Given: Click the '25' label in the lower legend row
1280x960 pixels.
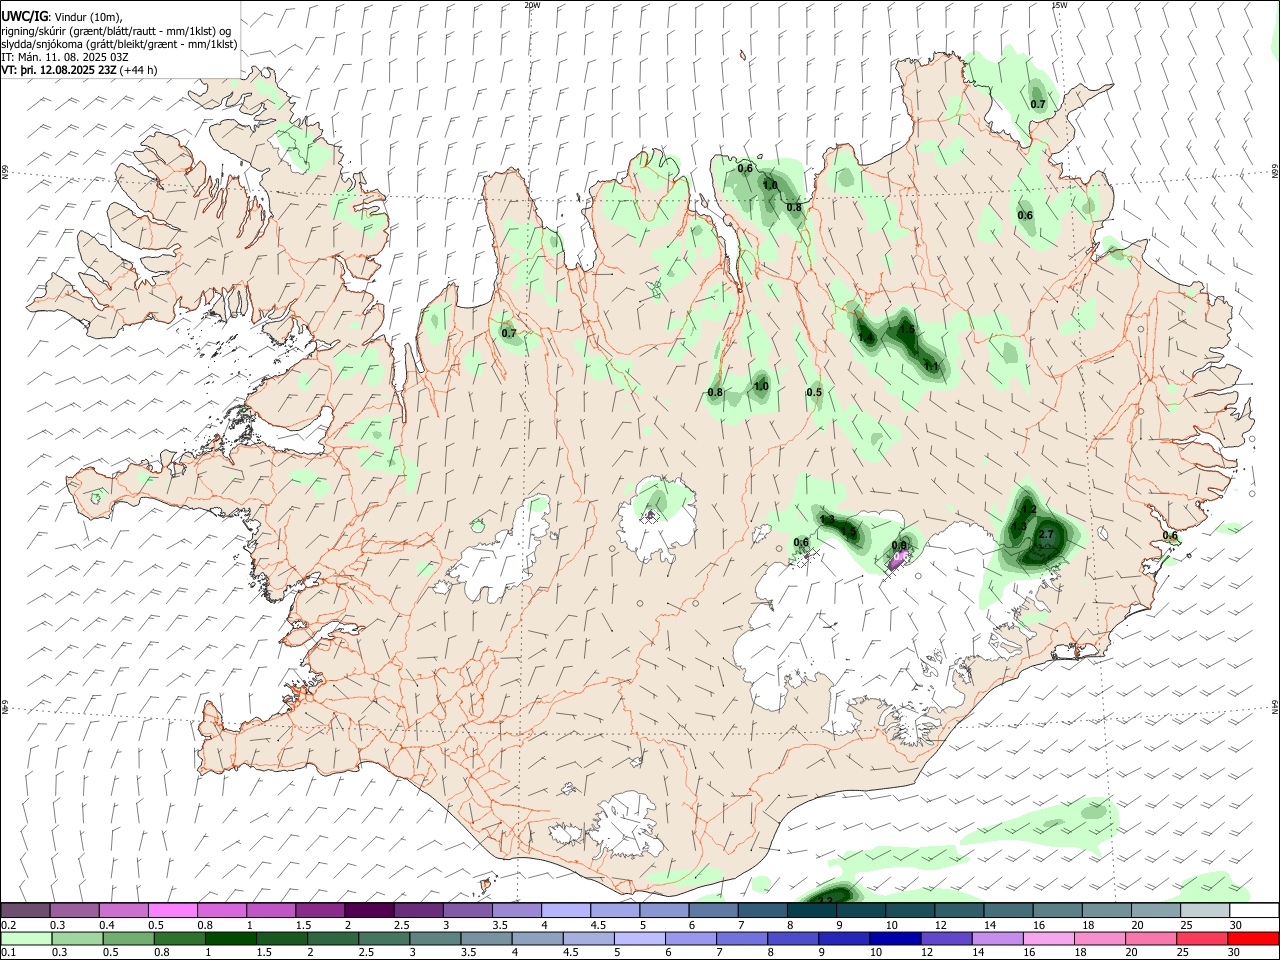Looking at the screenshot, I should [1185, 953].
